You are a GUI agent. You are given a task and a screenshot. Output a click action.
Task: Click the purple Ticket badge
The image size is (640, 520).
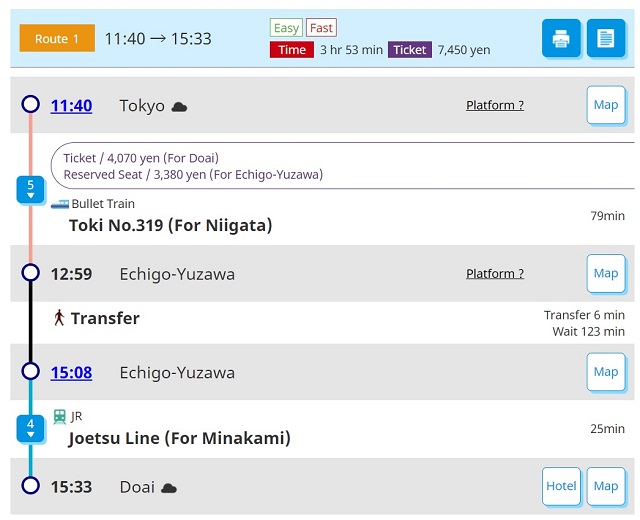[x=410, y=50]
